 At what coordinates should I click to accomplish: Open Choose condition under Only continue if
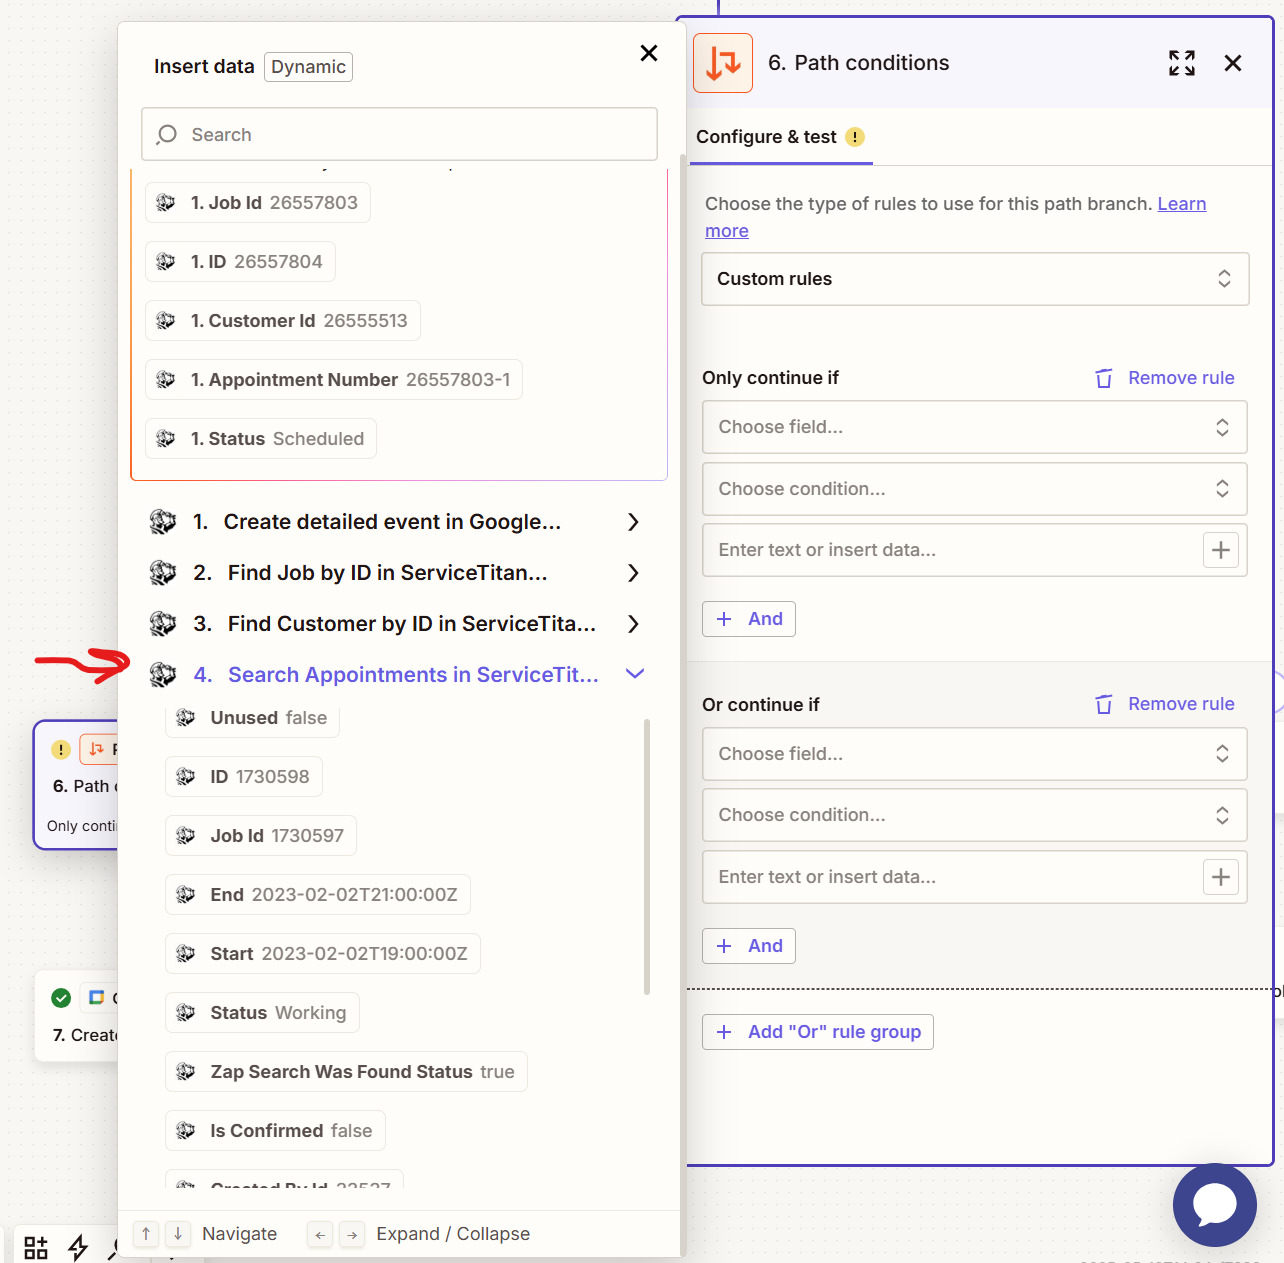click(x=975, y=489)
